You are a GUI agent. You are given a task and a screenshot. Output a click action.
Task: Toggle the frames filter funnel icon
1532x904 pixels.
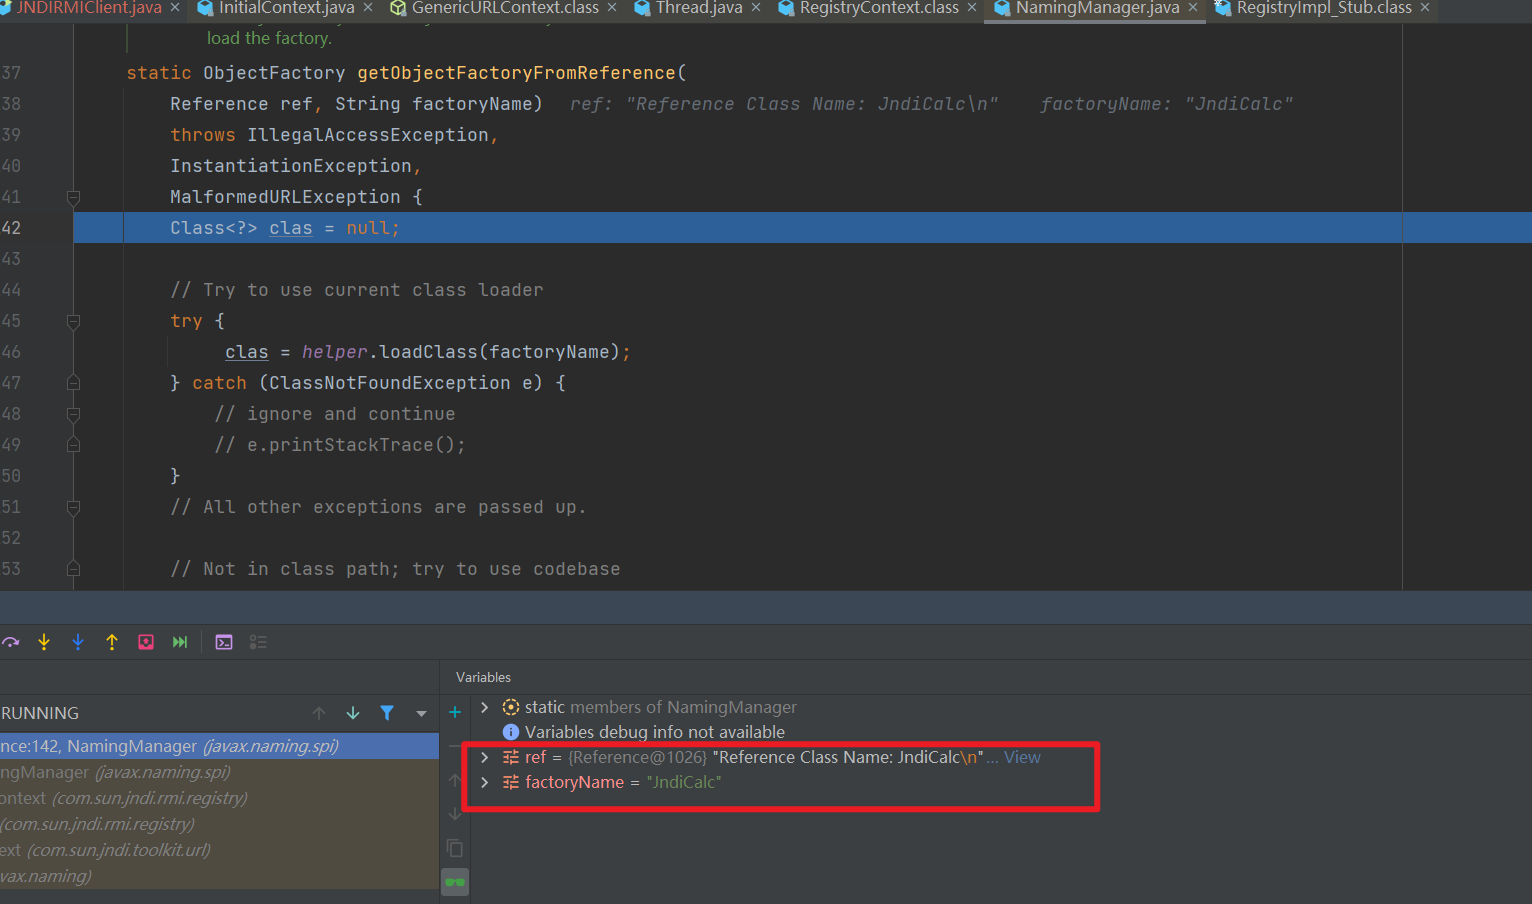click(387, 713)
